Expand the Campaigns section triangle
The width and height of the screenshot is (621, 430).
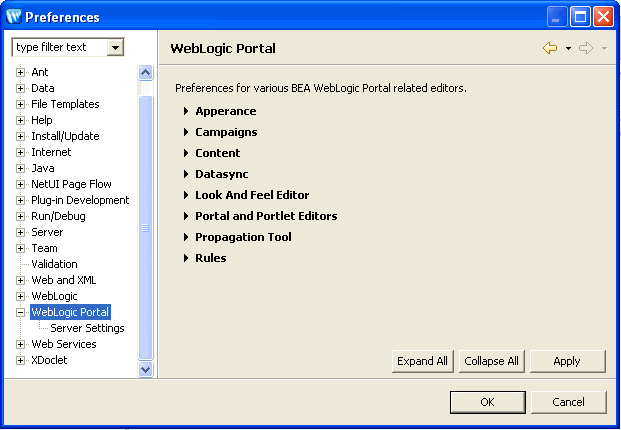(x=186, y=132)
